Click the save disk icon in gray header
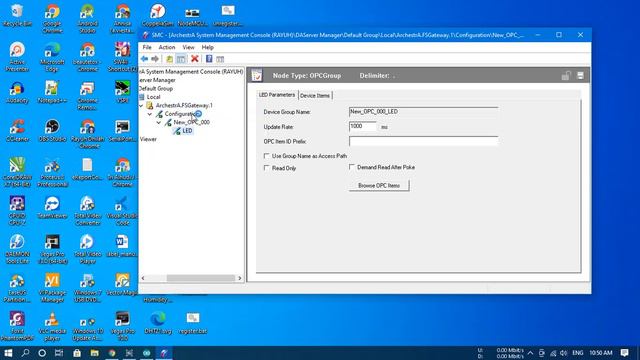Screen dimensions: 640x360 pyautogui.click(x=580, y=76)
